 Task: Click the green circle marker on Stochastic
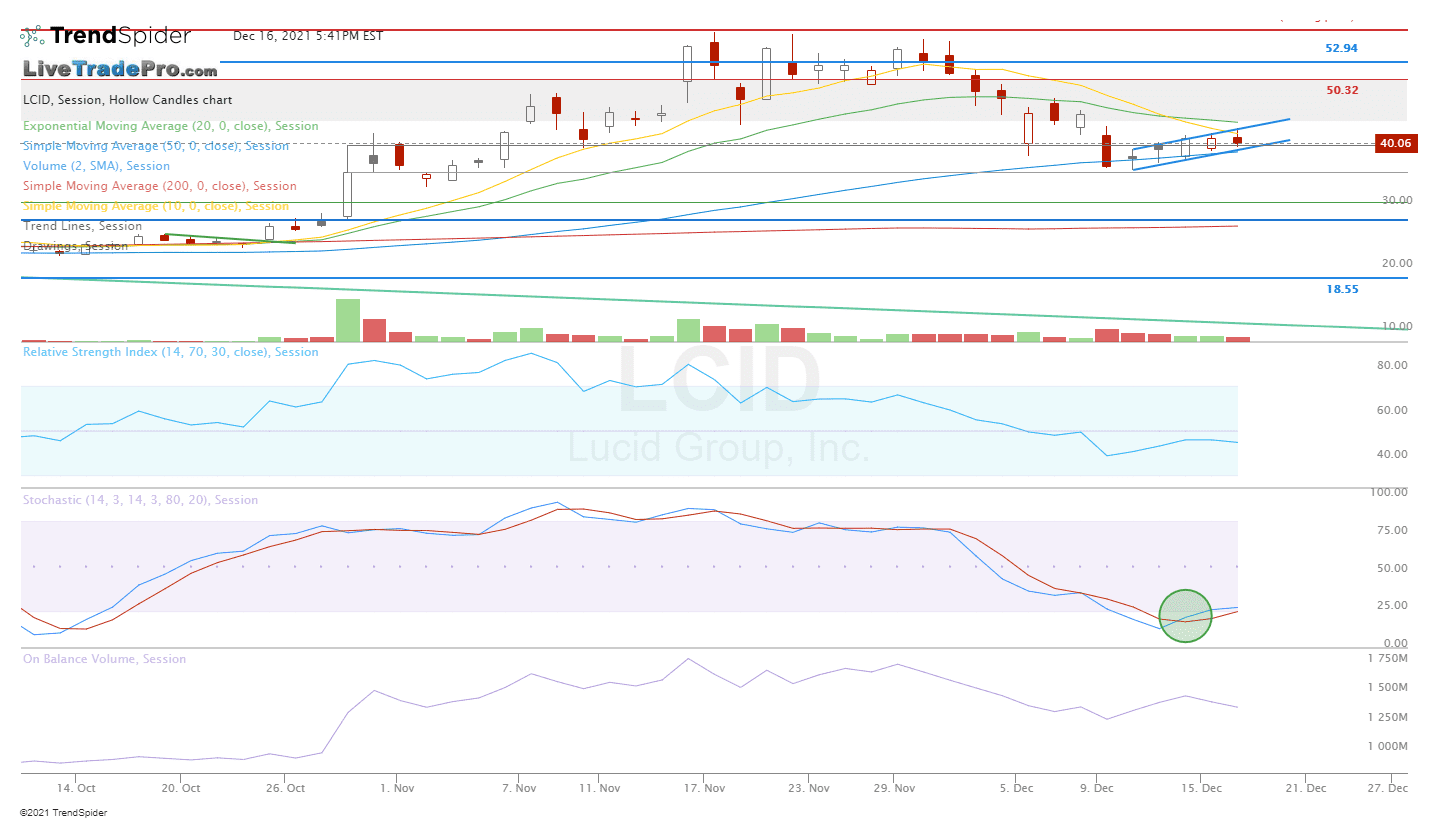pyautogui.click(x=1185, y=616)
